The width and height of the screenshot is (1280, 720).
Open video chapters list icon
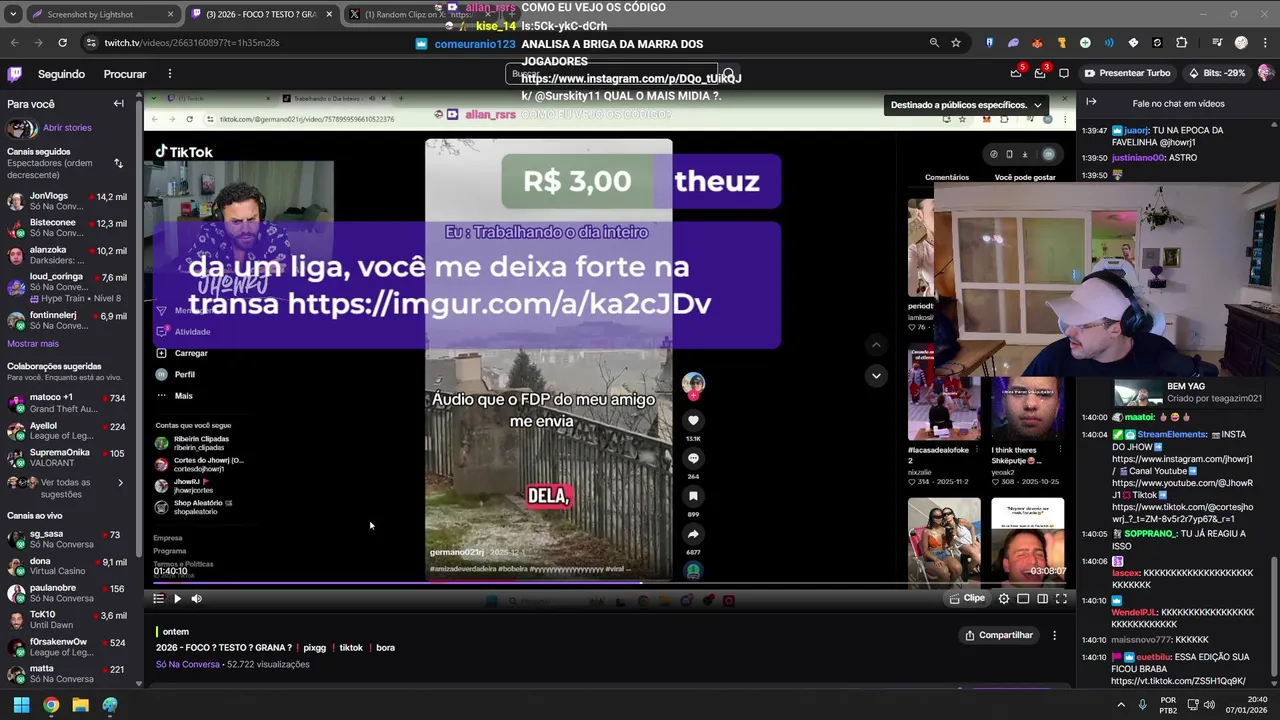158,599
